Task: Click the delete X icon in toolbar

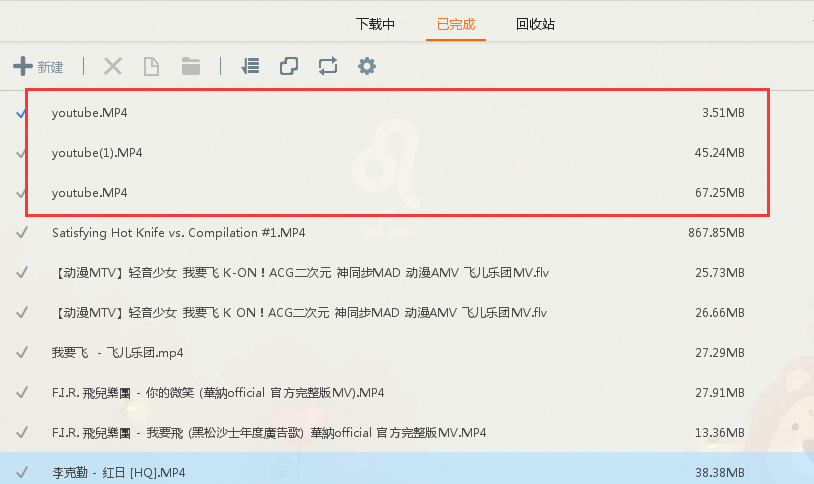Action: tap(113, 67)
